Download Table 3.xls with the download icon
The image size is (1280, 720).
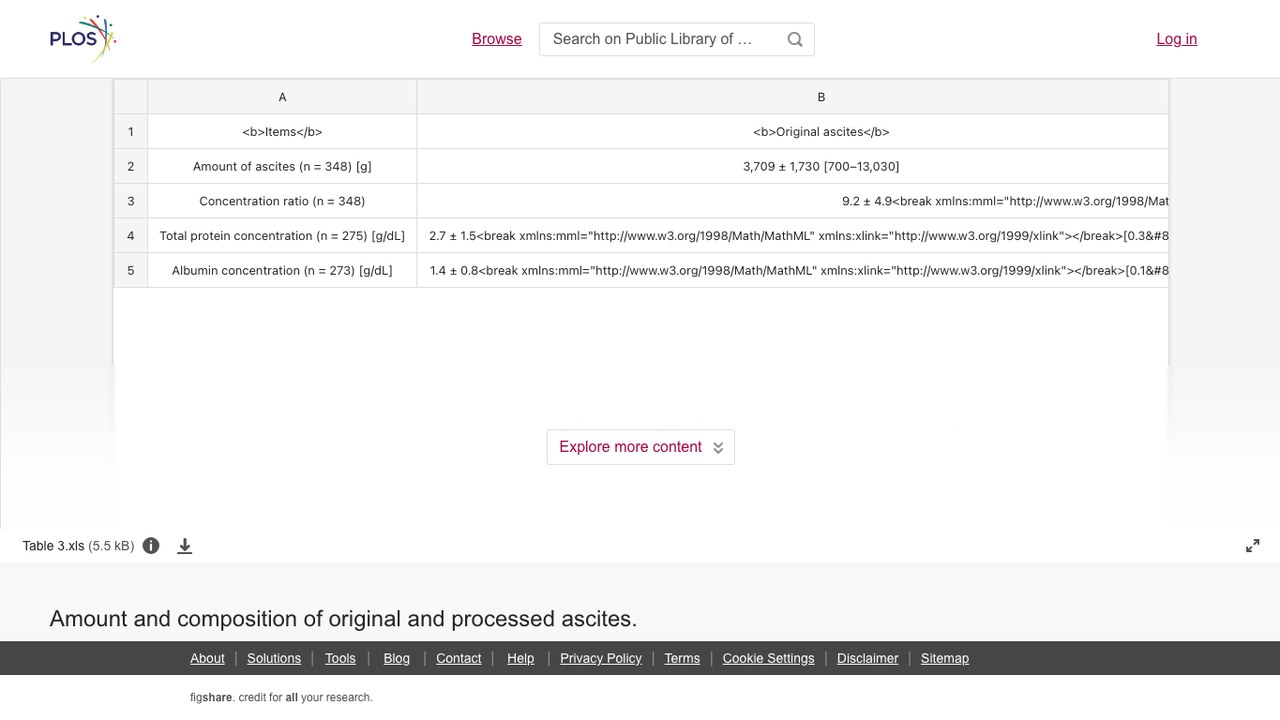coord(185,546)
